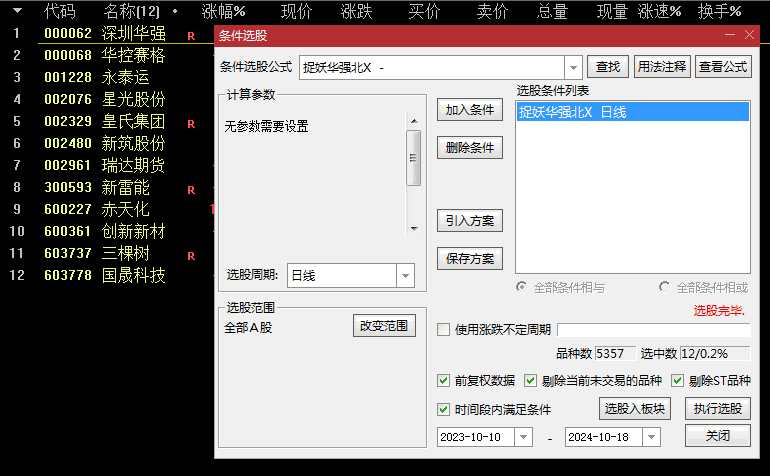Select stock row 300593 新雷能
Image resolution: width=770 pixels, height=476 pixels.
click(x=107, y=187)
